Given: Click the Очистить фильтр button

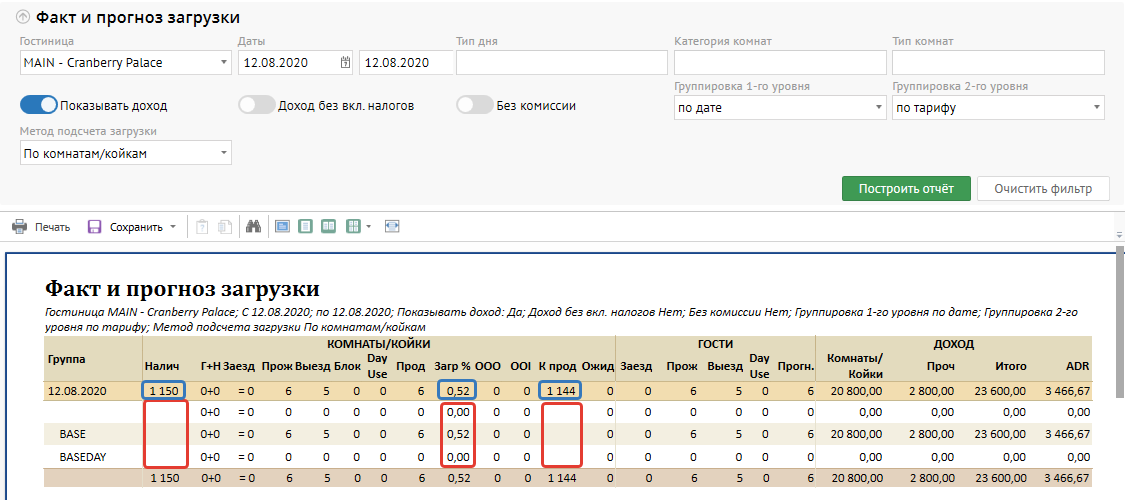Looking at the screenshot, I should (x=1043, y=188).
